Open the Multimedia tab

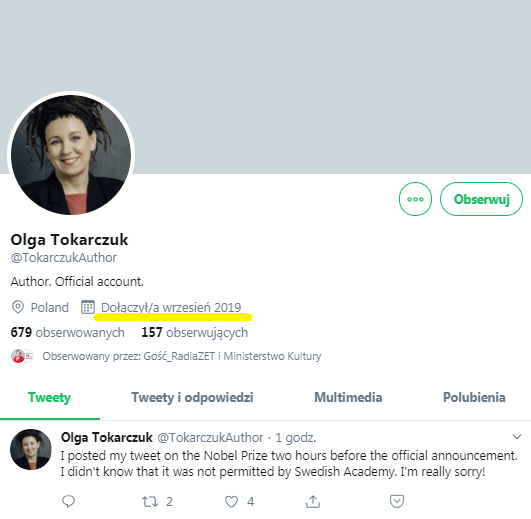[348, 397]
